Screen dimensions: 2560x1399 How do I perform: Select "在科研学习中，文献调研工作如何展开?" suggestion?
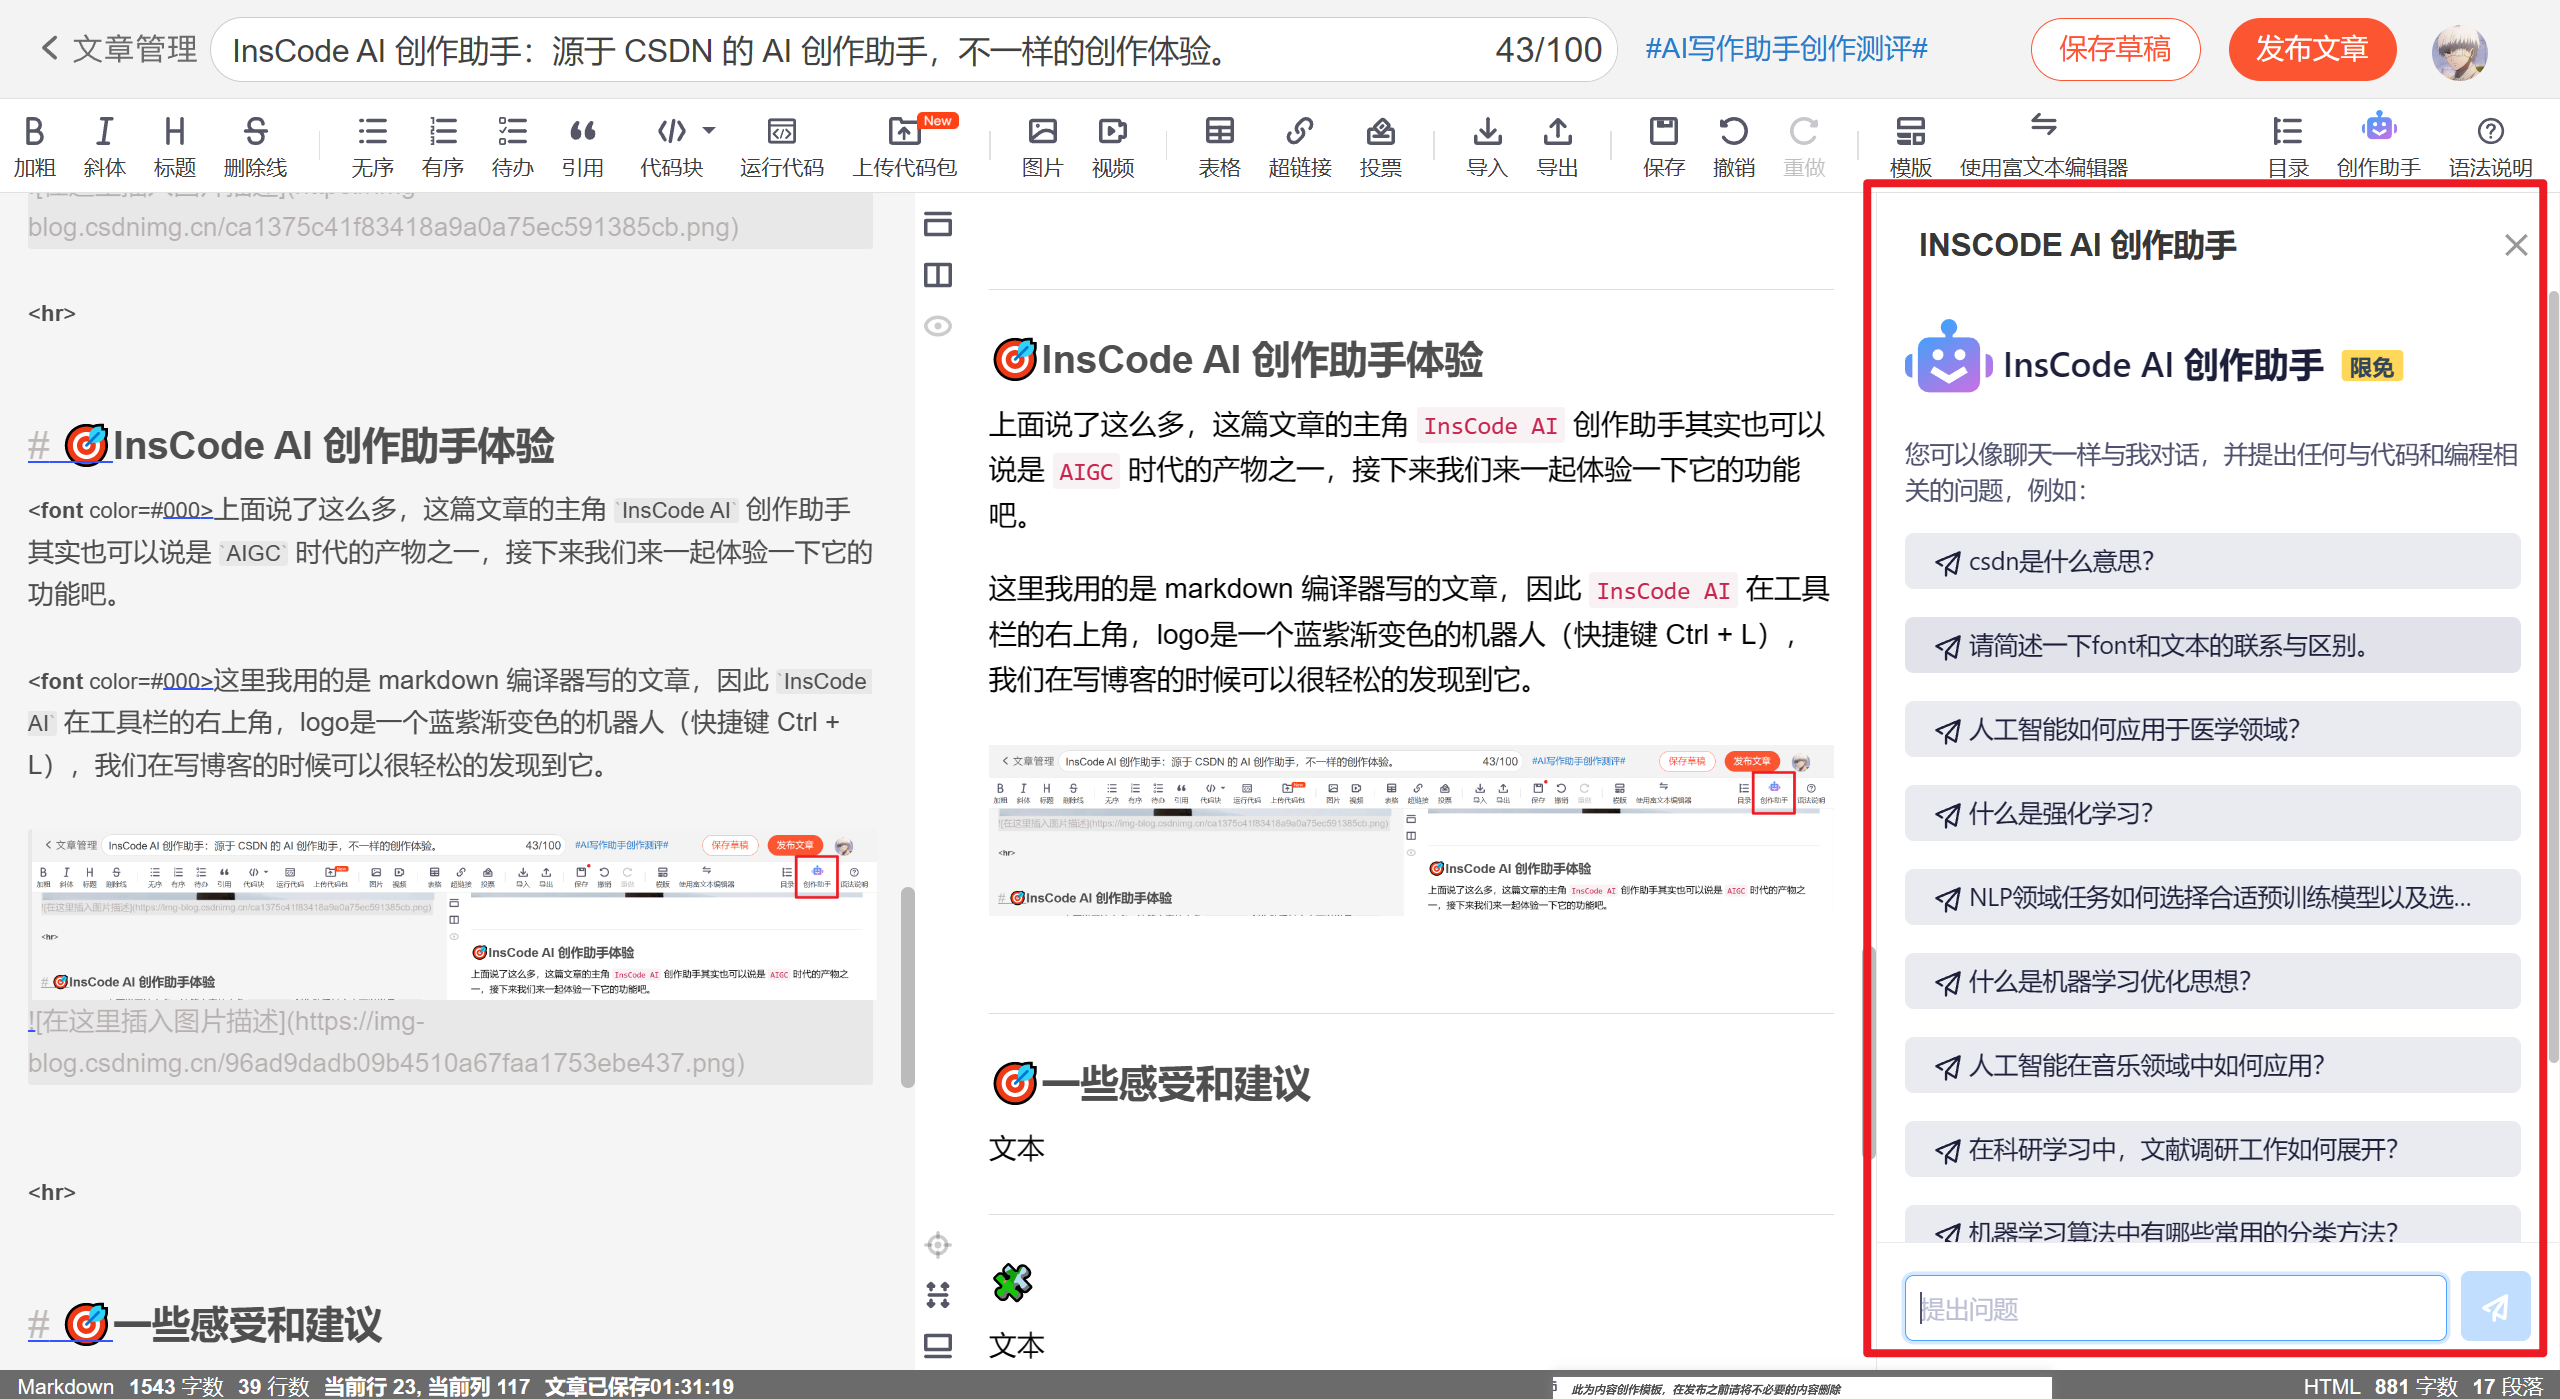coord(2212,1149)
